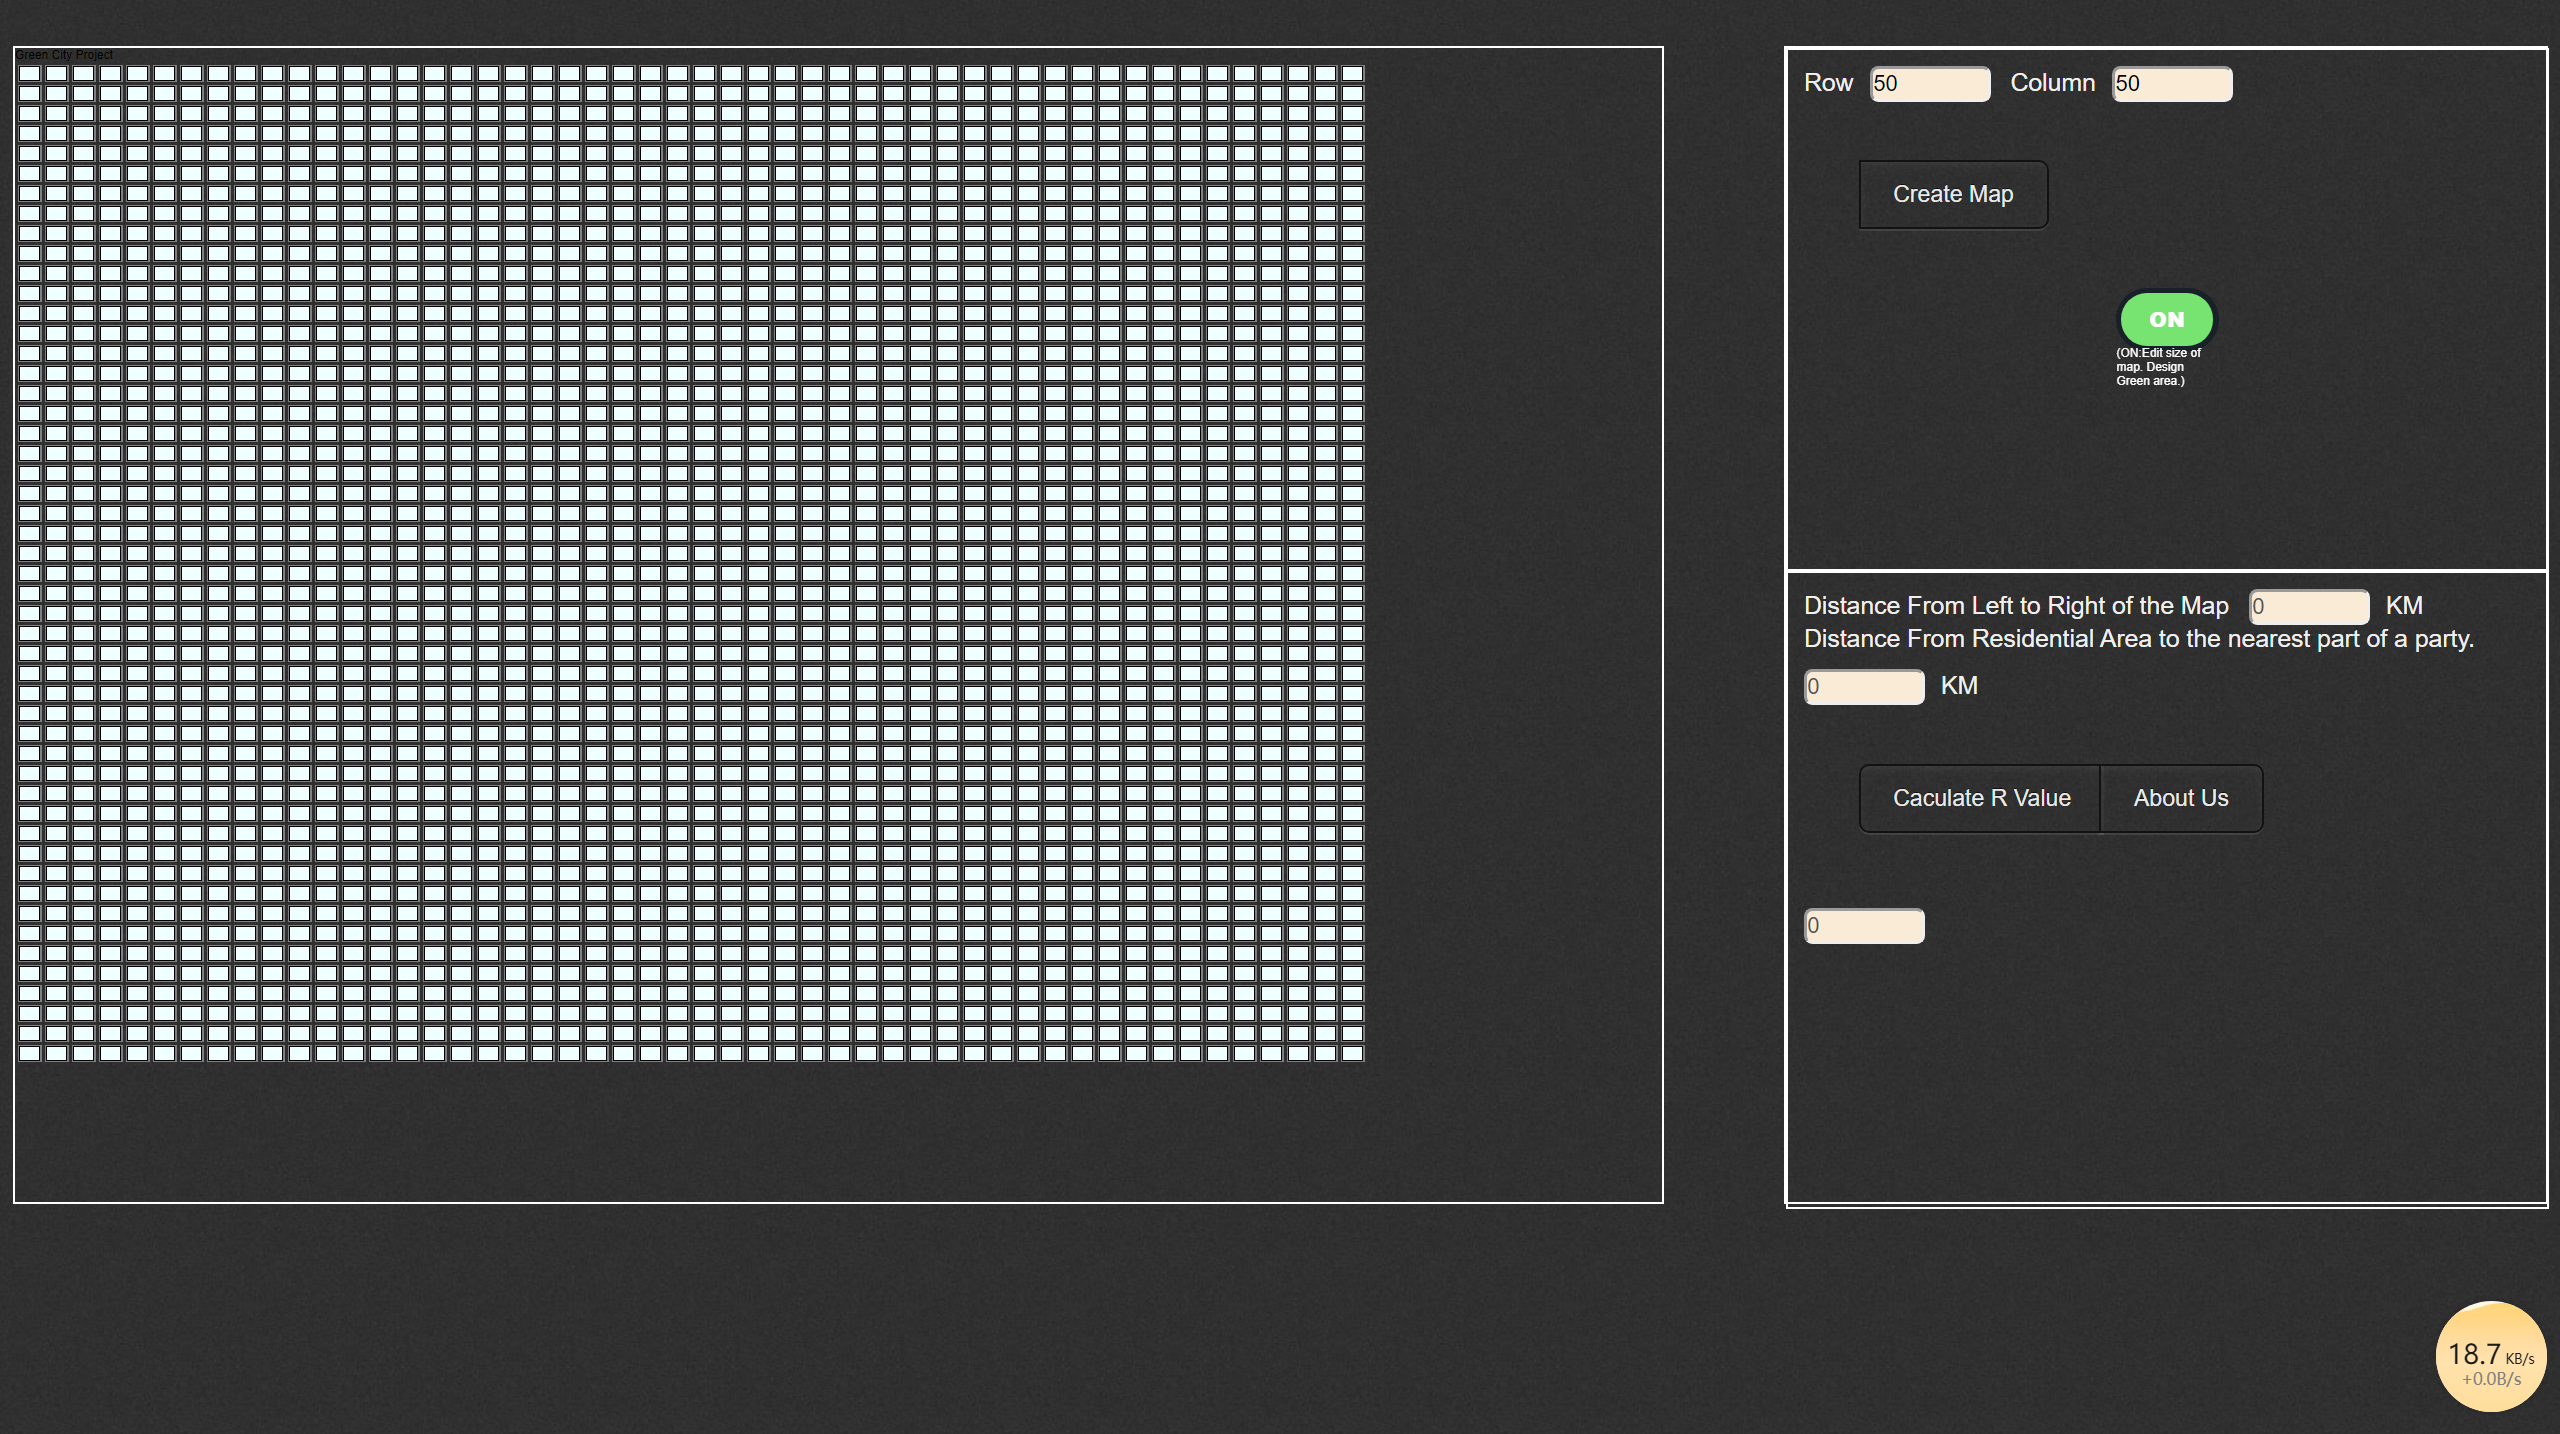2560x1434 pixels.
Task: Click the R value result field
Action: coord(1863,926)
